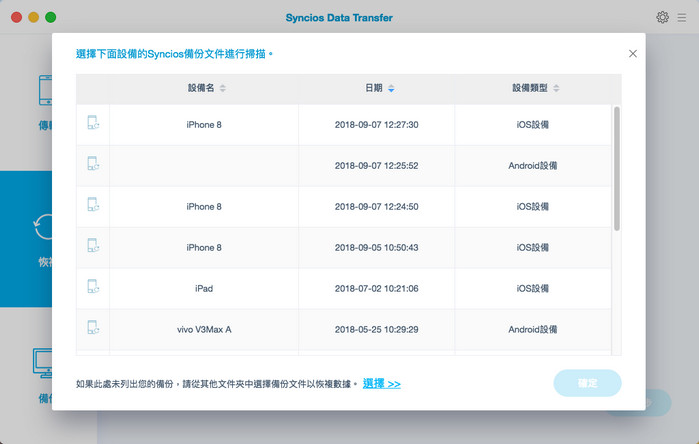Click the 設備類型 column header label
This screenshot has width=699, height=444.
tap(530, 88)
